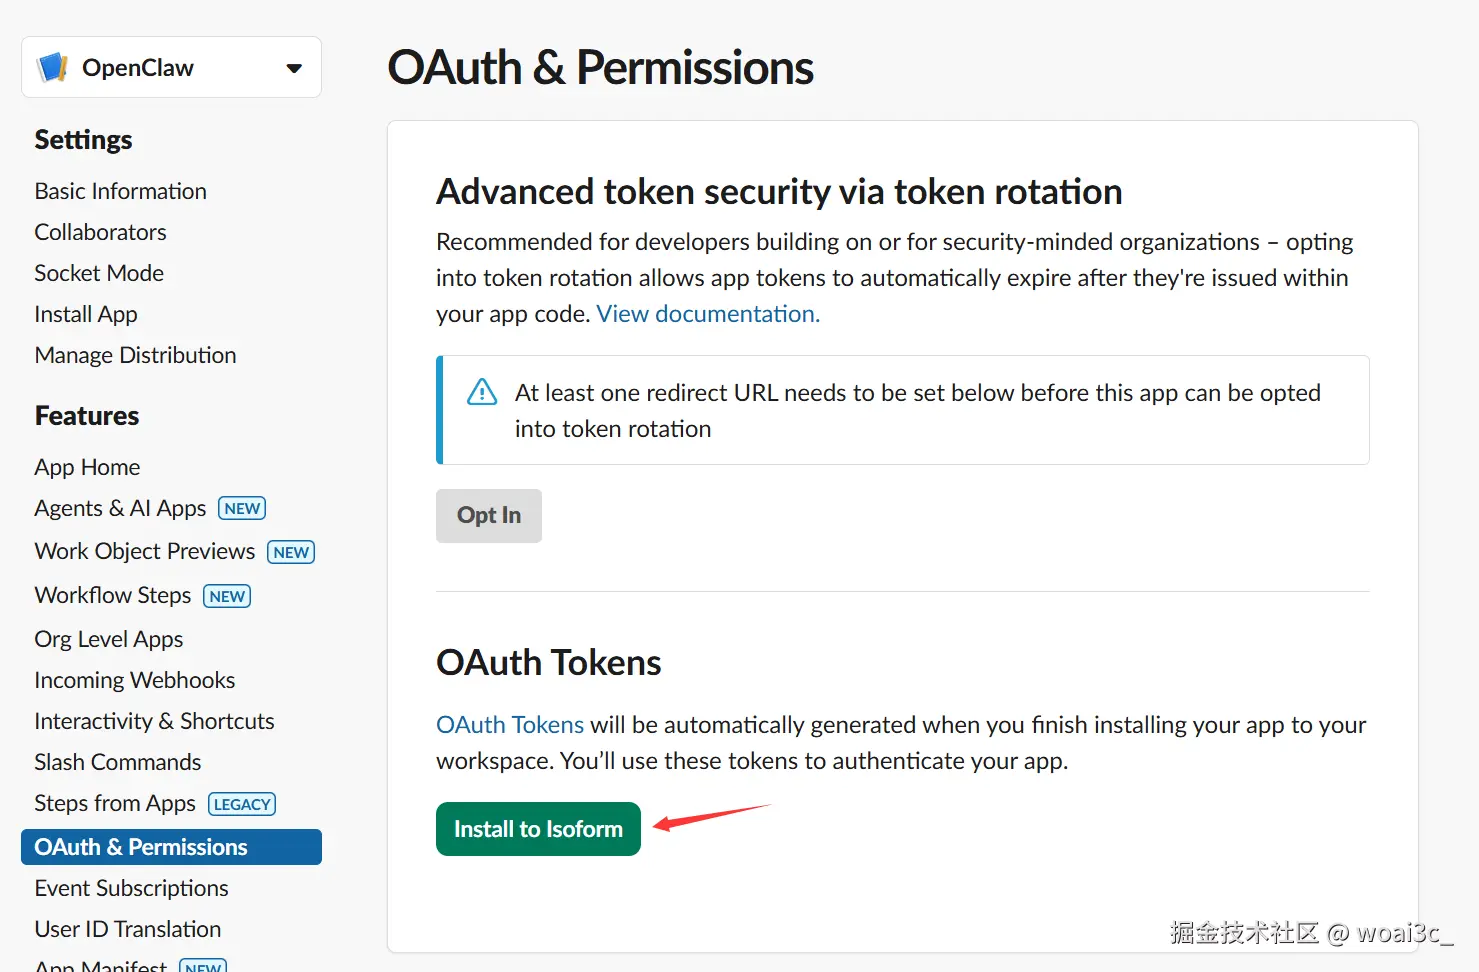Open the Collaborators page
The image size is (1479, 972).
pos(101,232)
